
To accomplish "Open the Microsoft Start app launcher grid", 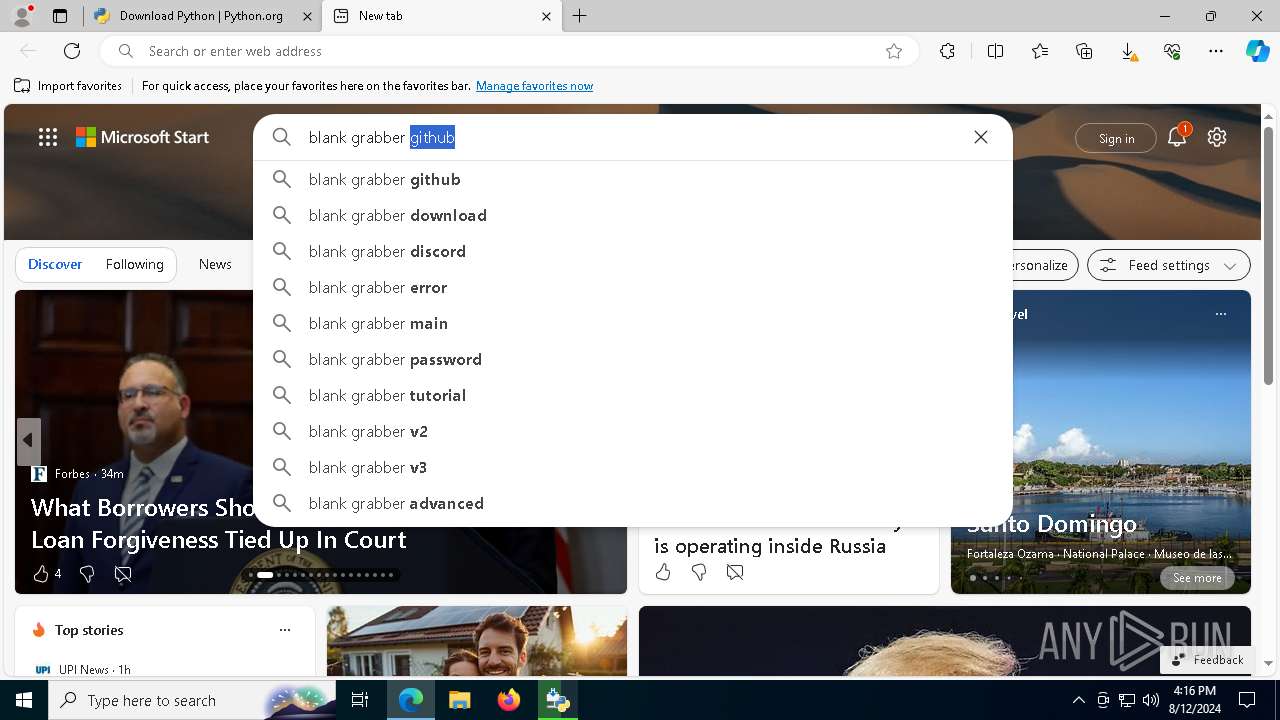I will (48, 137).
